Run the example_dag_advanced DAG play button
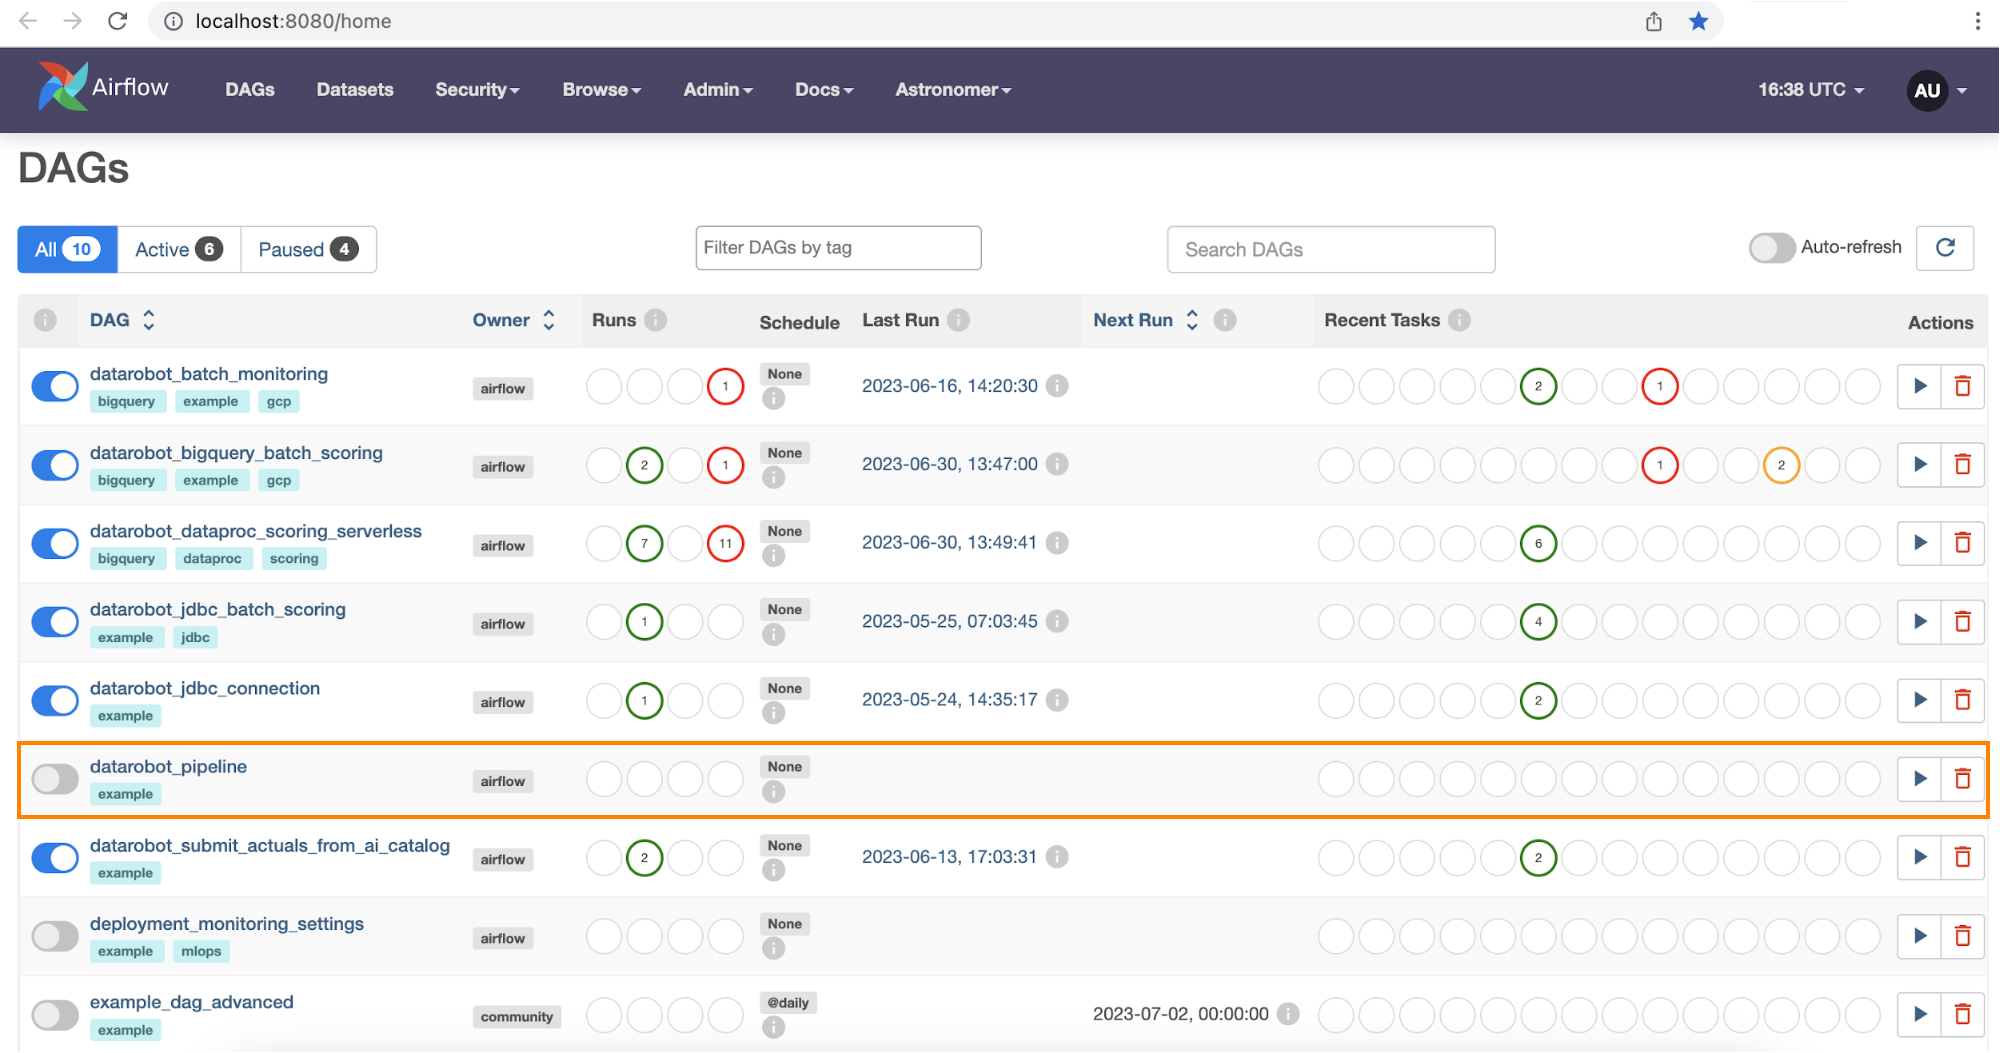 click(x=1919, y=1014)
